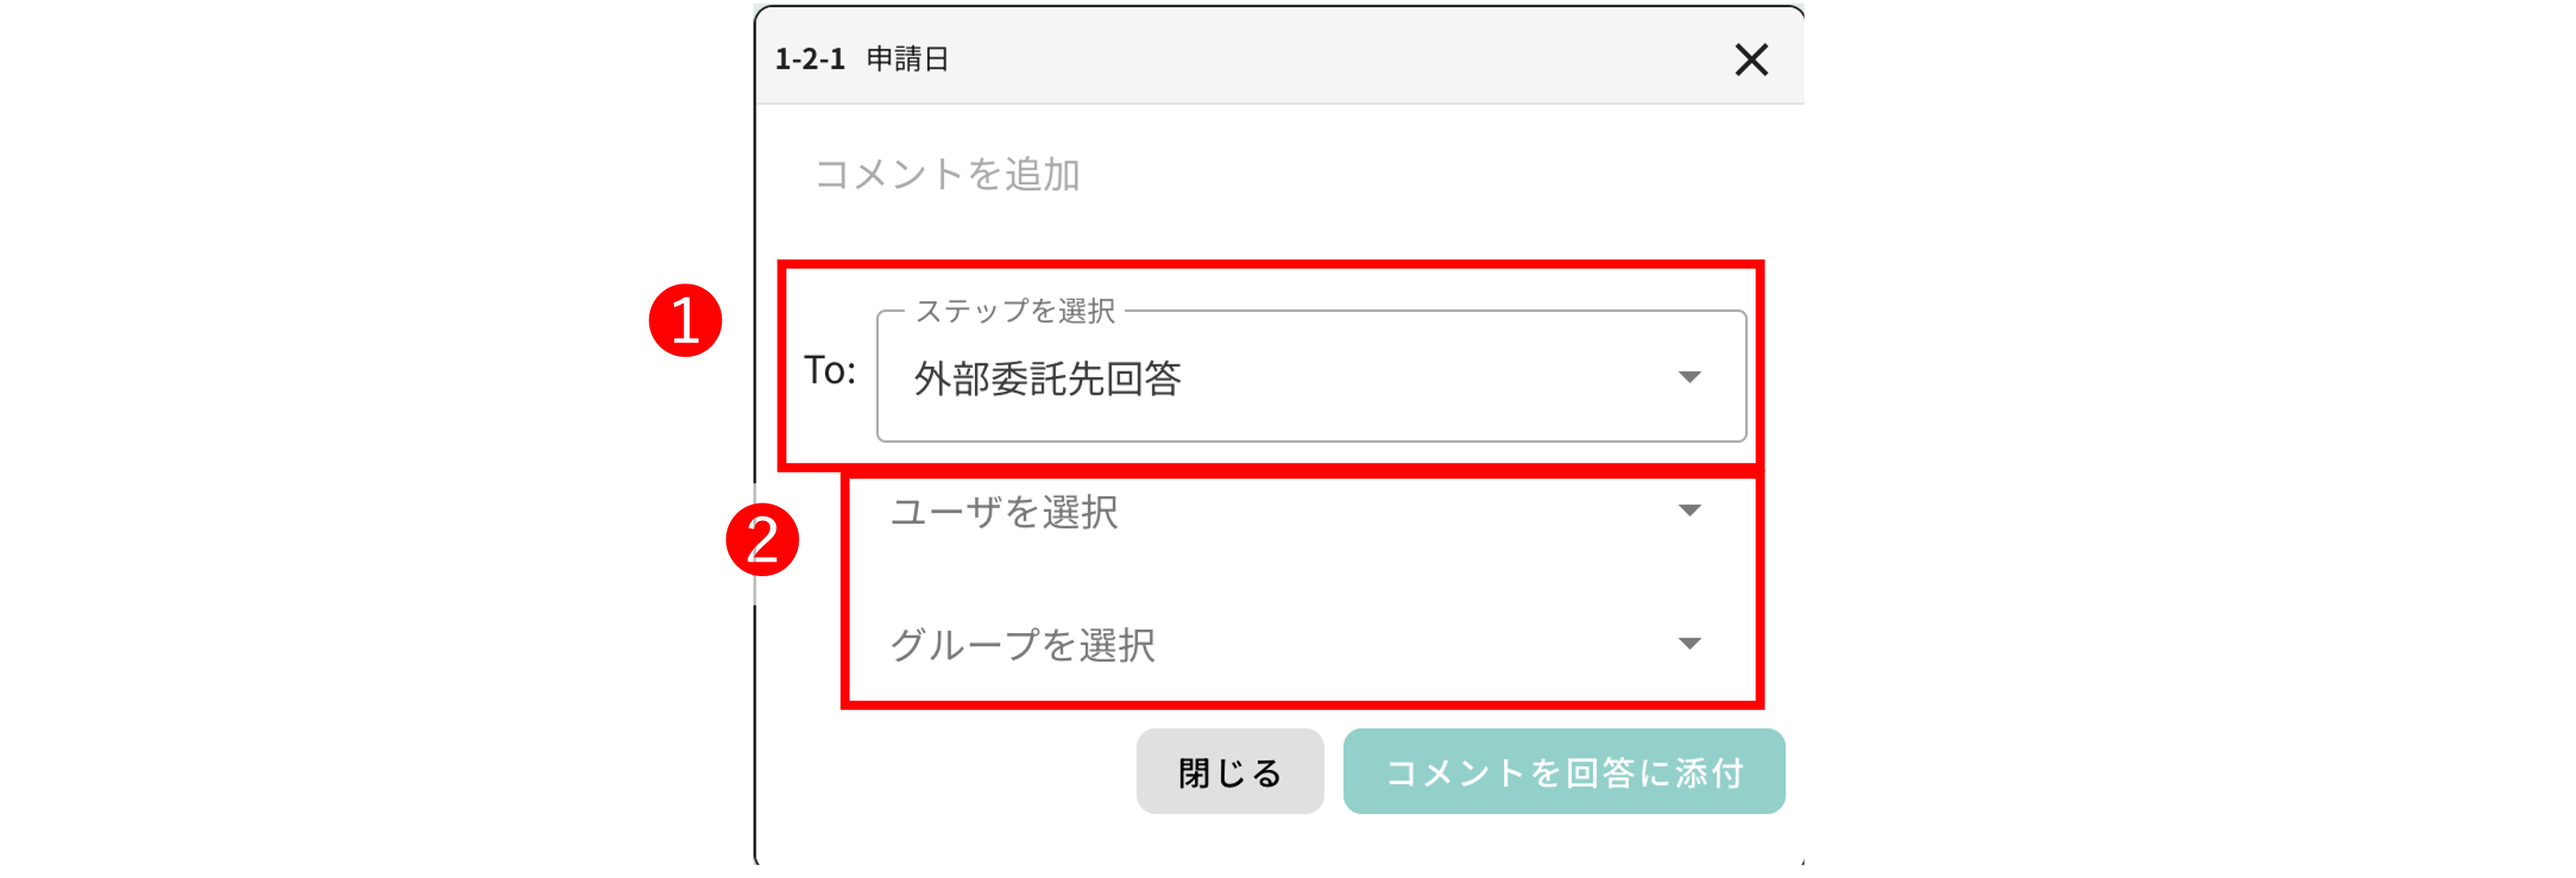Open the group selection arrow
The width and height of the screenshot is (2576, 878).
tap(1690, 644)
